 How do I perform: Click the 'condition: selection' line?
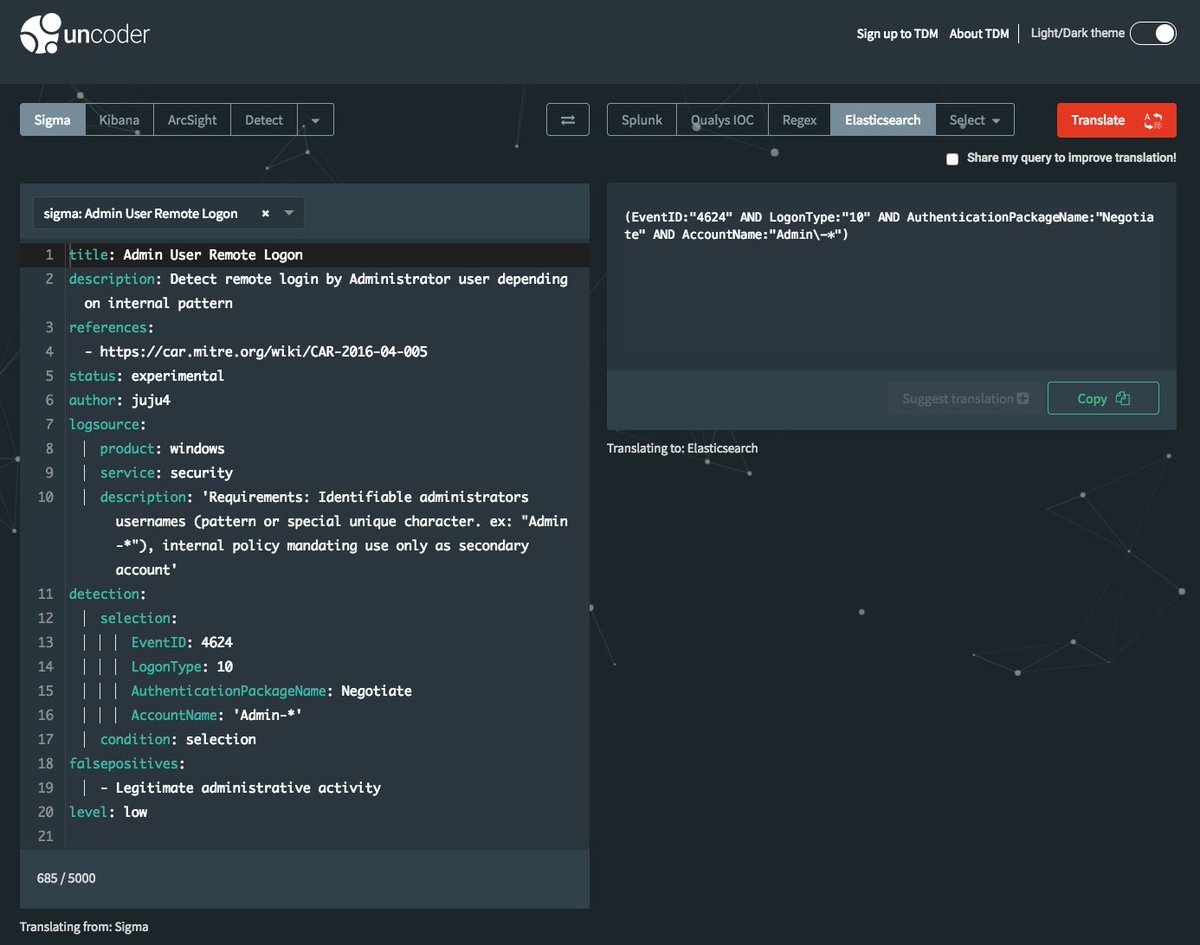[x=178, y=739]
